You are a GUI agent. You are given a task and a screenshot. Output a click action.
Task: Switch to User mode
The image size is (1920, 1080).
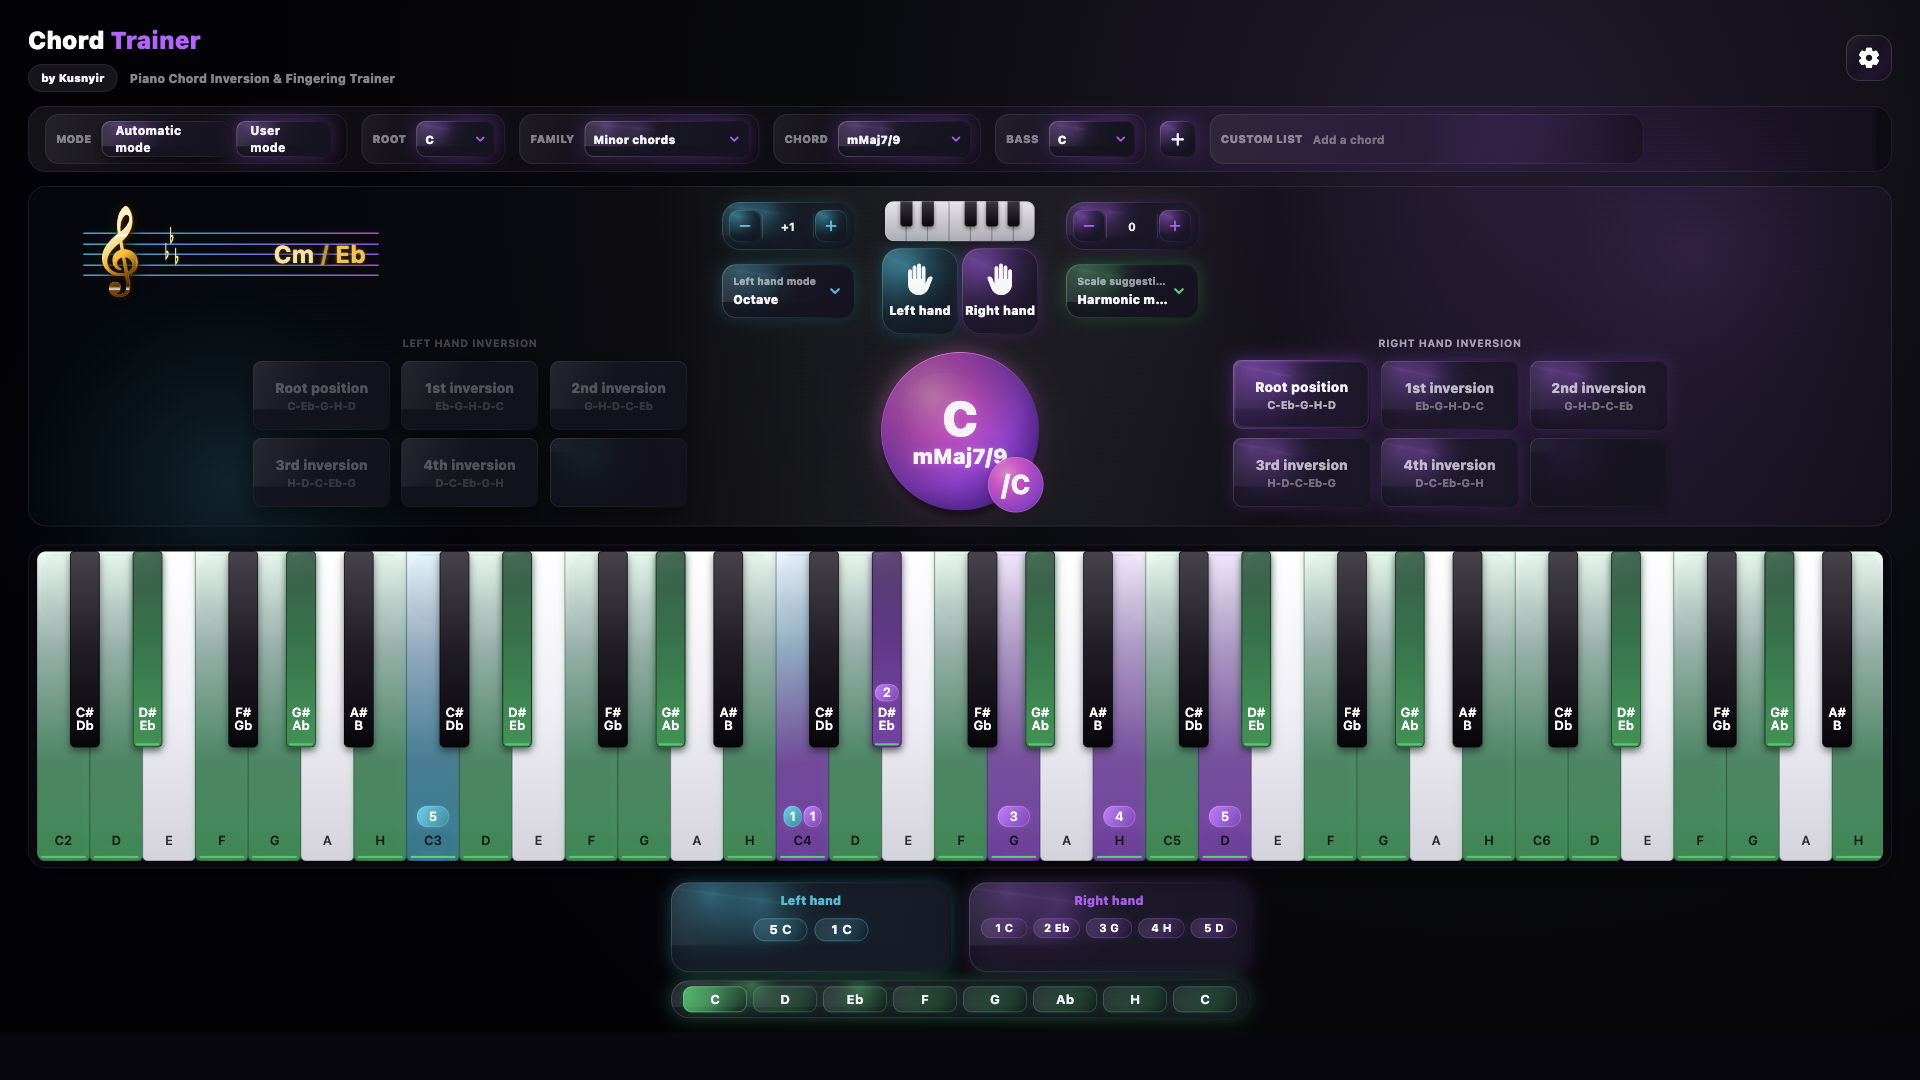pos(284,139)
